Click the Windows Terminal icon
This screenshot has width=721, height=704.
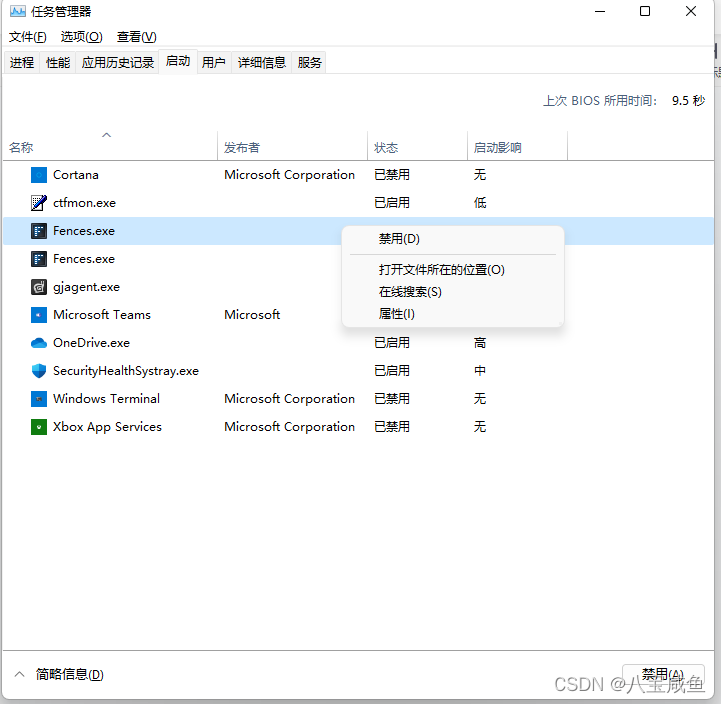point(39,399)
